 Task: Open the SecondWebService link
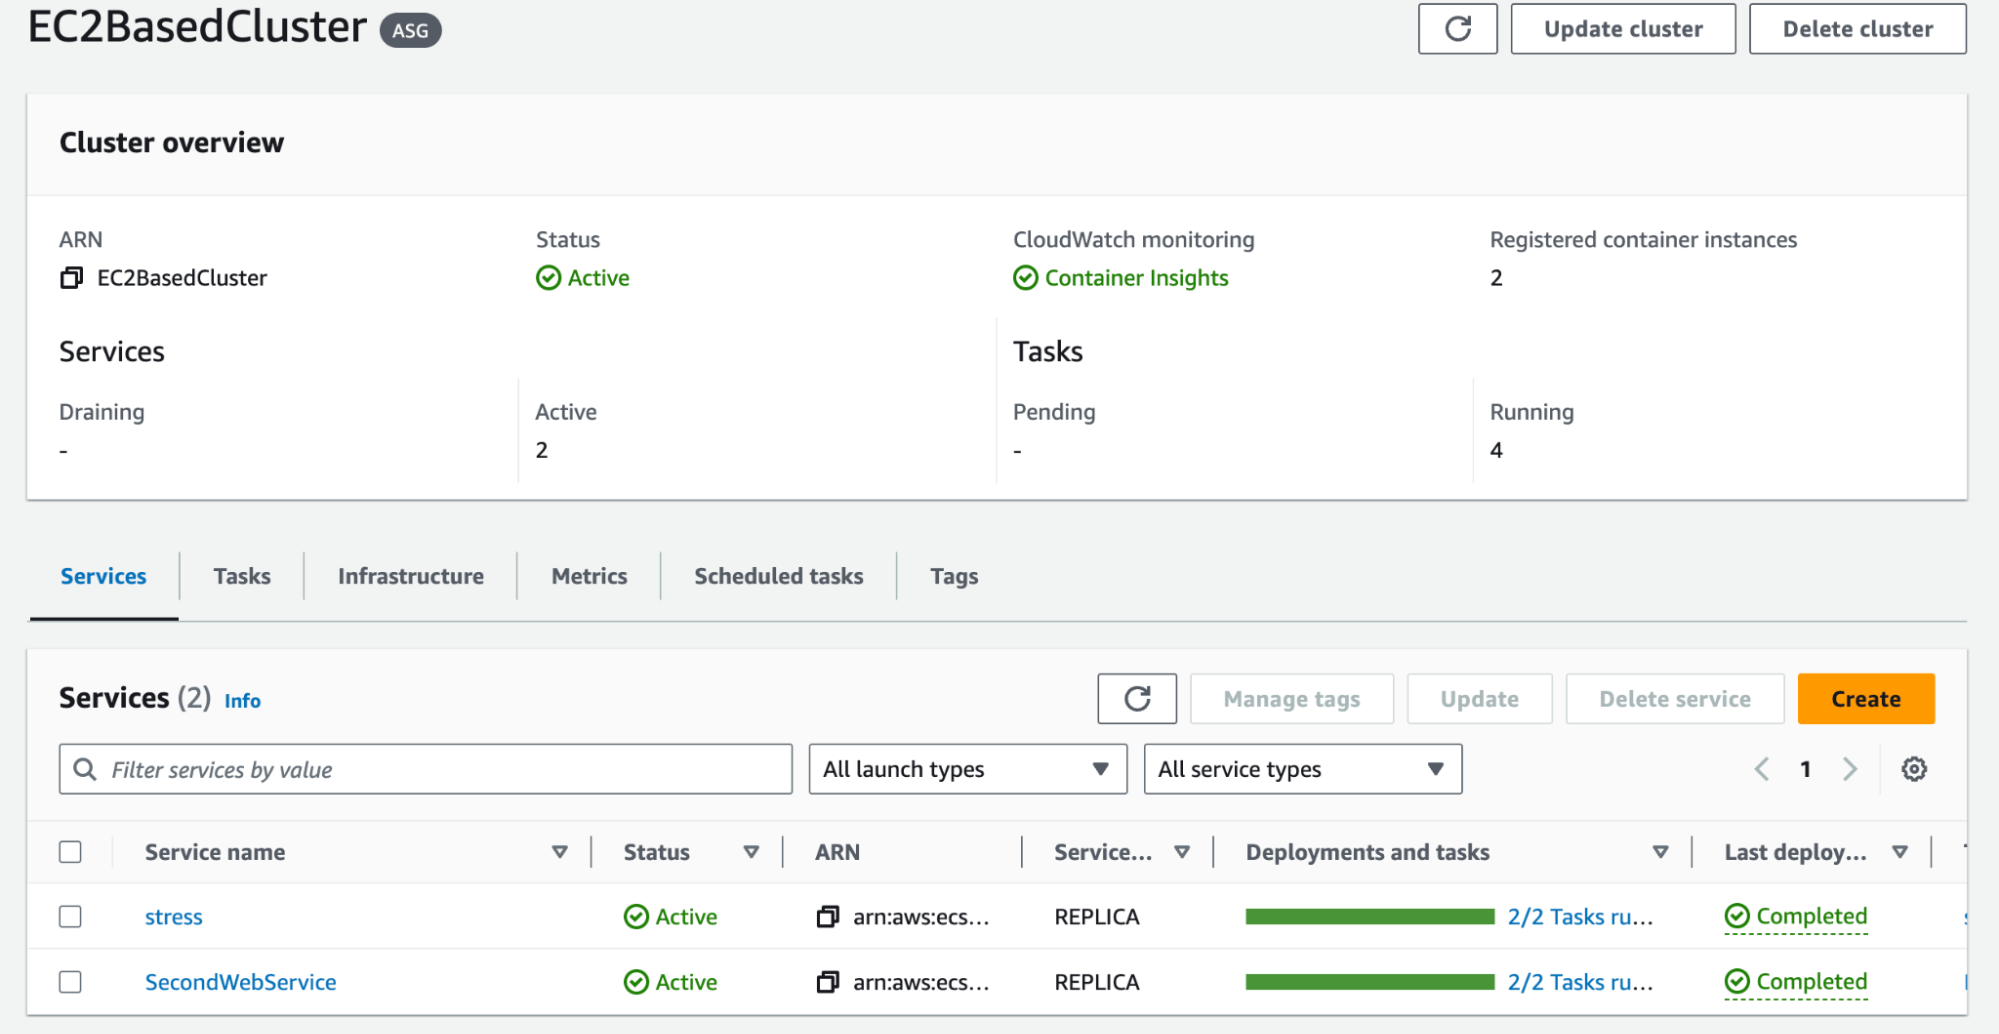[240, 983]
